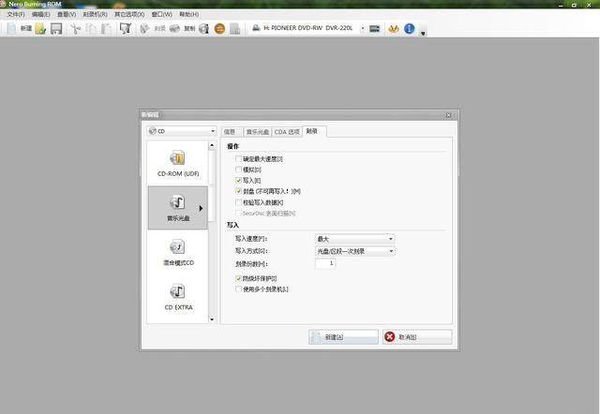Image resolution: width=600 pixels, height=414 pixels.
Task: Expand the toolbar overflow arrow
Action: [423, 33]
